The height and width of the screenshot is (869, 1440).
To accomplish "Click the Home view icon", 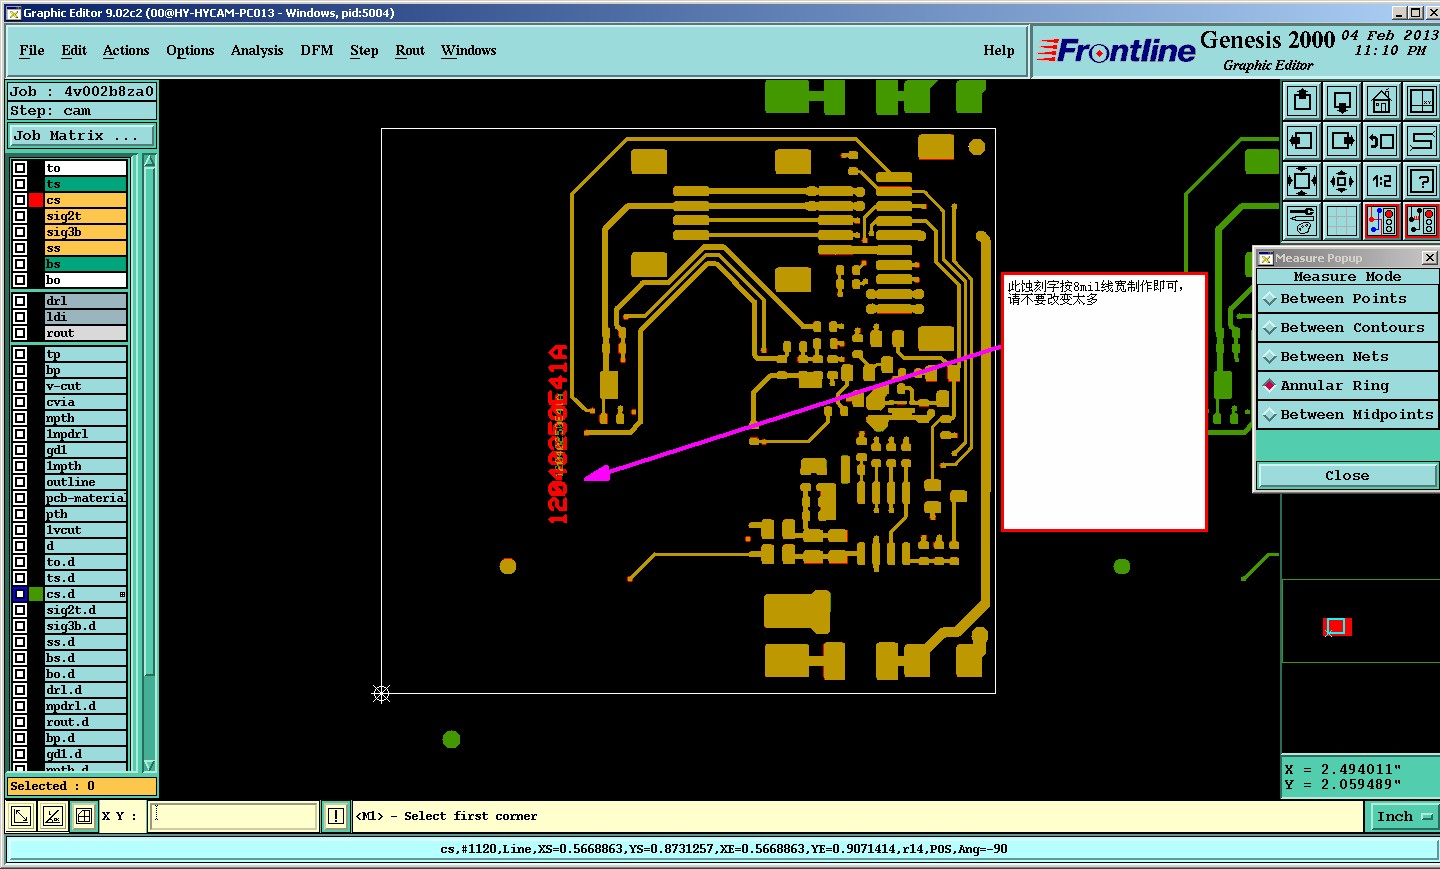I will [x=1382, y=101].
